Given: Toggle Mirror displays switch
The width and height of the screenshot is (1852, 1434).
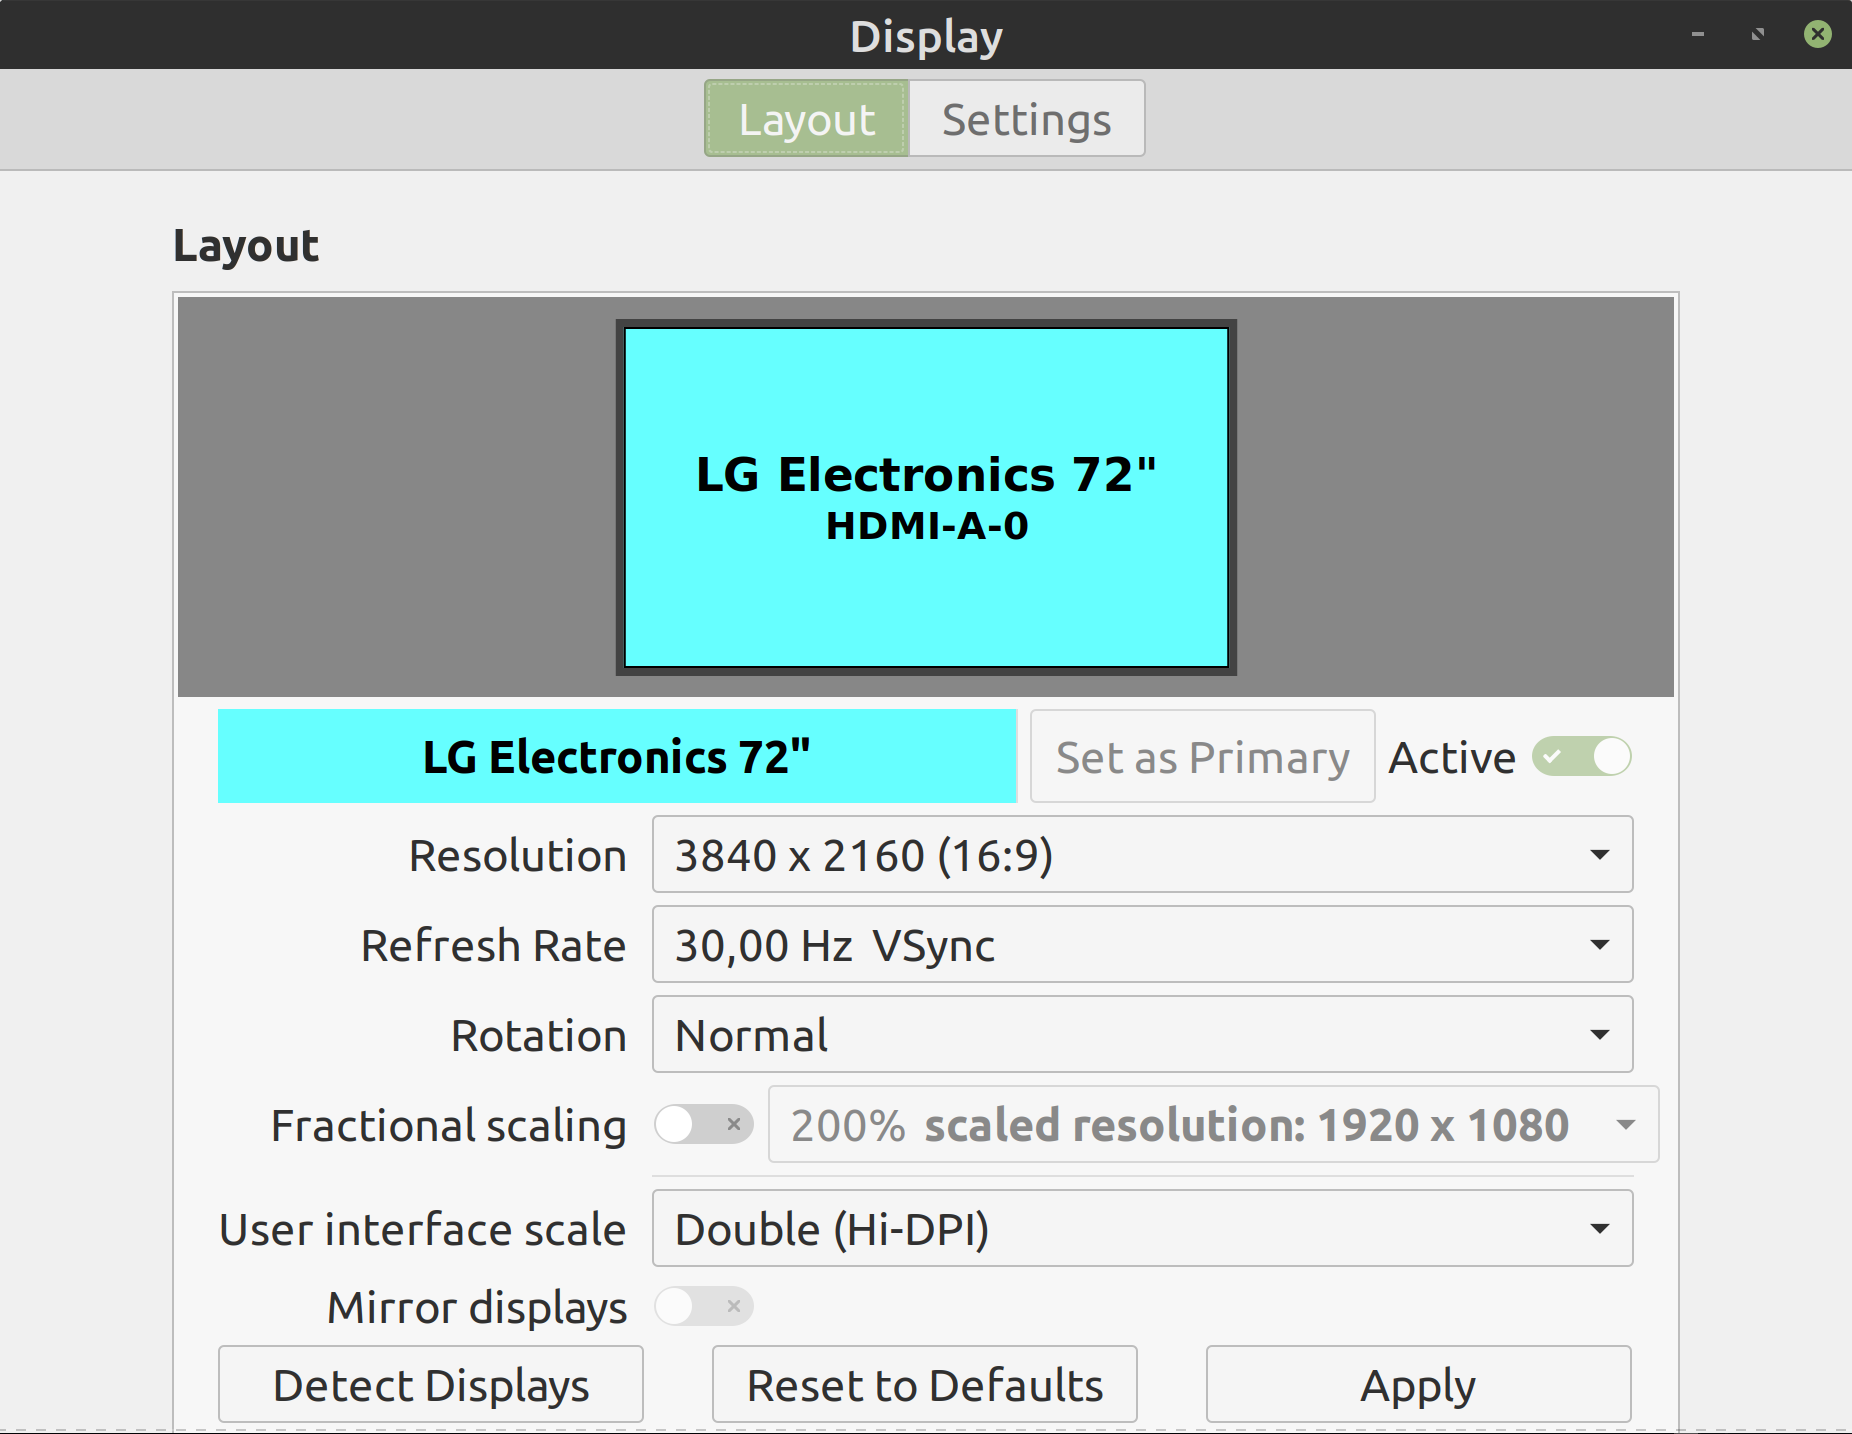Looking at the screenshot, I should (x=704, y=1307).
